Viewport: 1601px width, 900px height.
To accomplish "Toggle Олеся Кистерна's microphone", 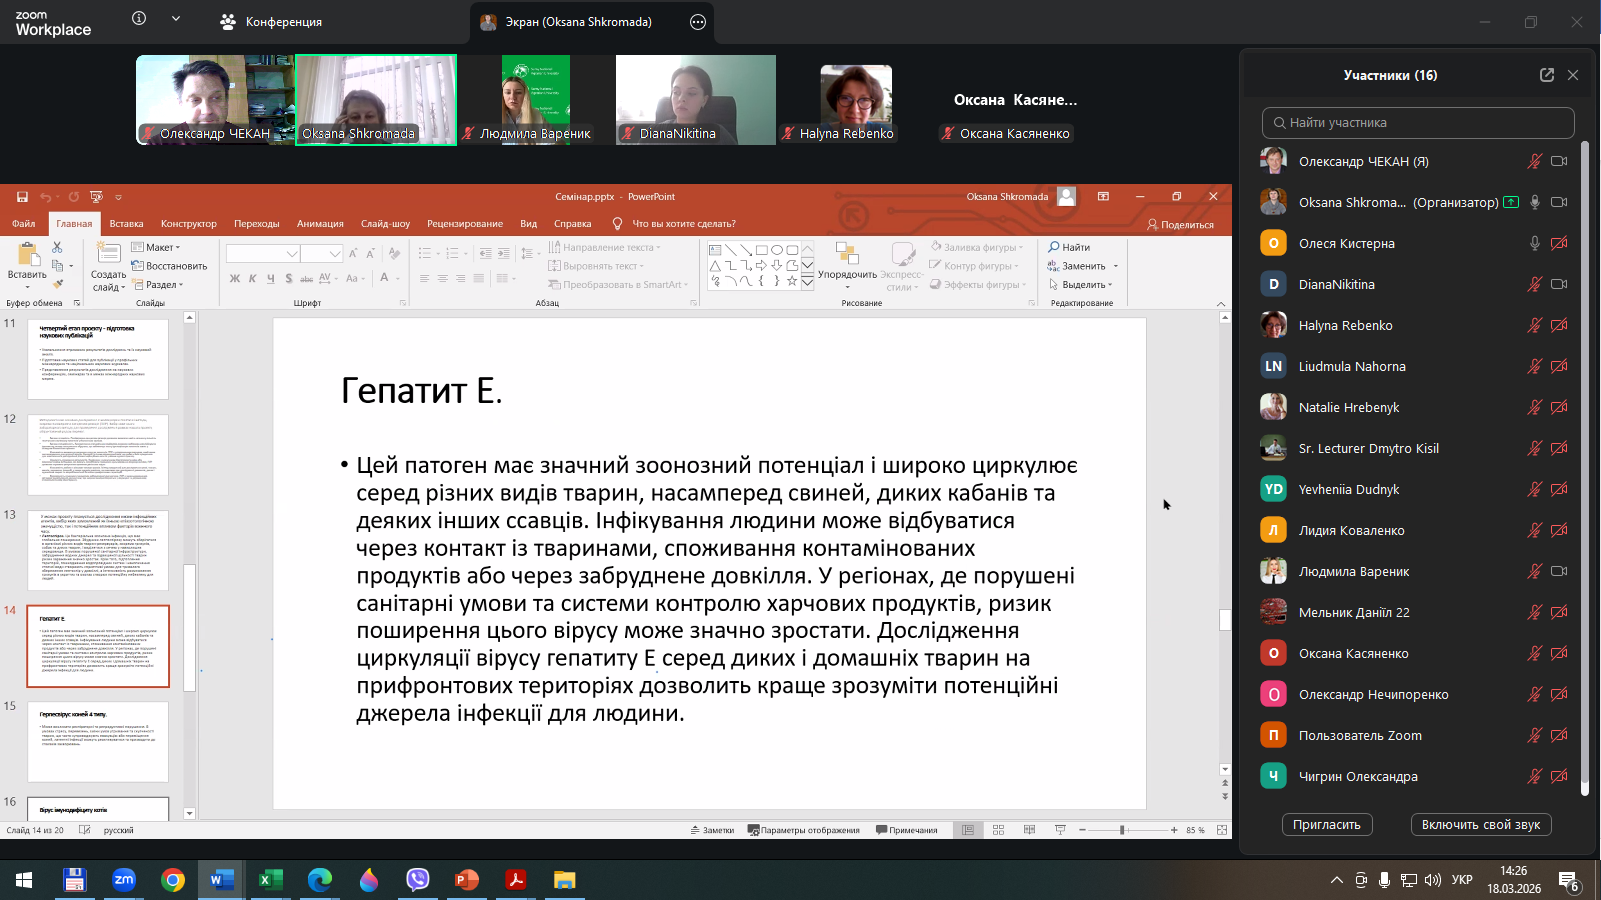I will coord(1534,243).
